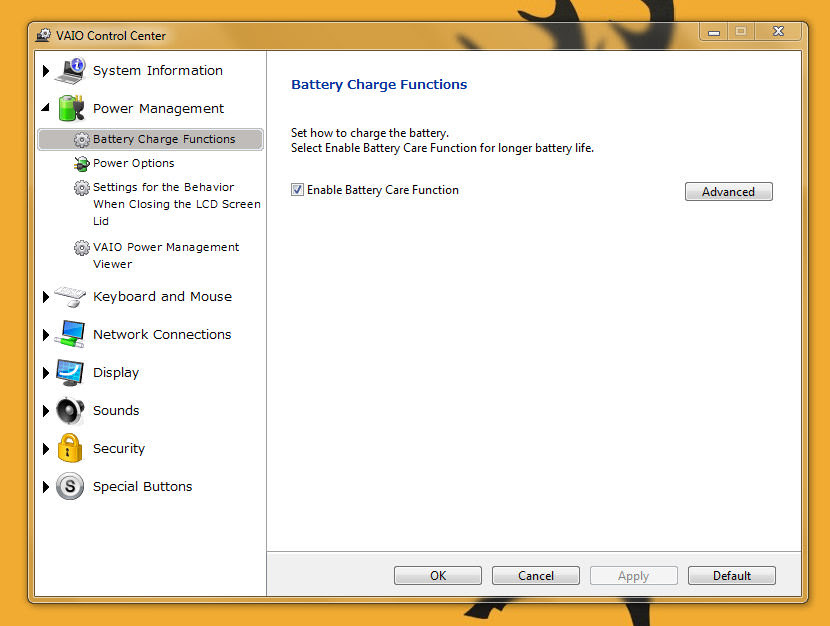Select the Special Buttons label

(x=142, y=486)
